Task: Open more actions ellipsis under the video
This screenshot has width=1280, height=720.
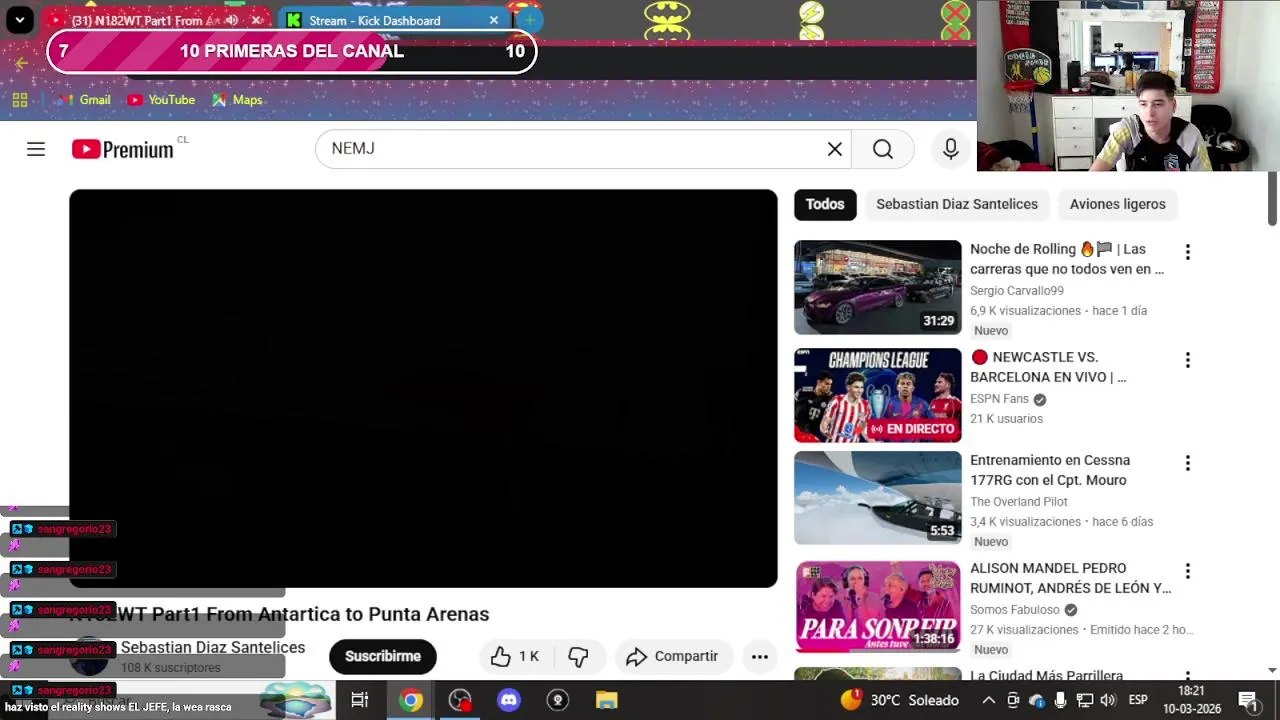Action: click(759, 656)
